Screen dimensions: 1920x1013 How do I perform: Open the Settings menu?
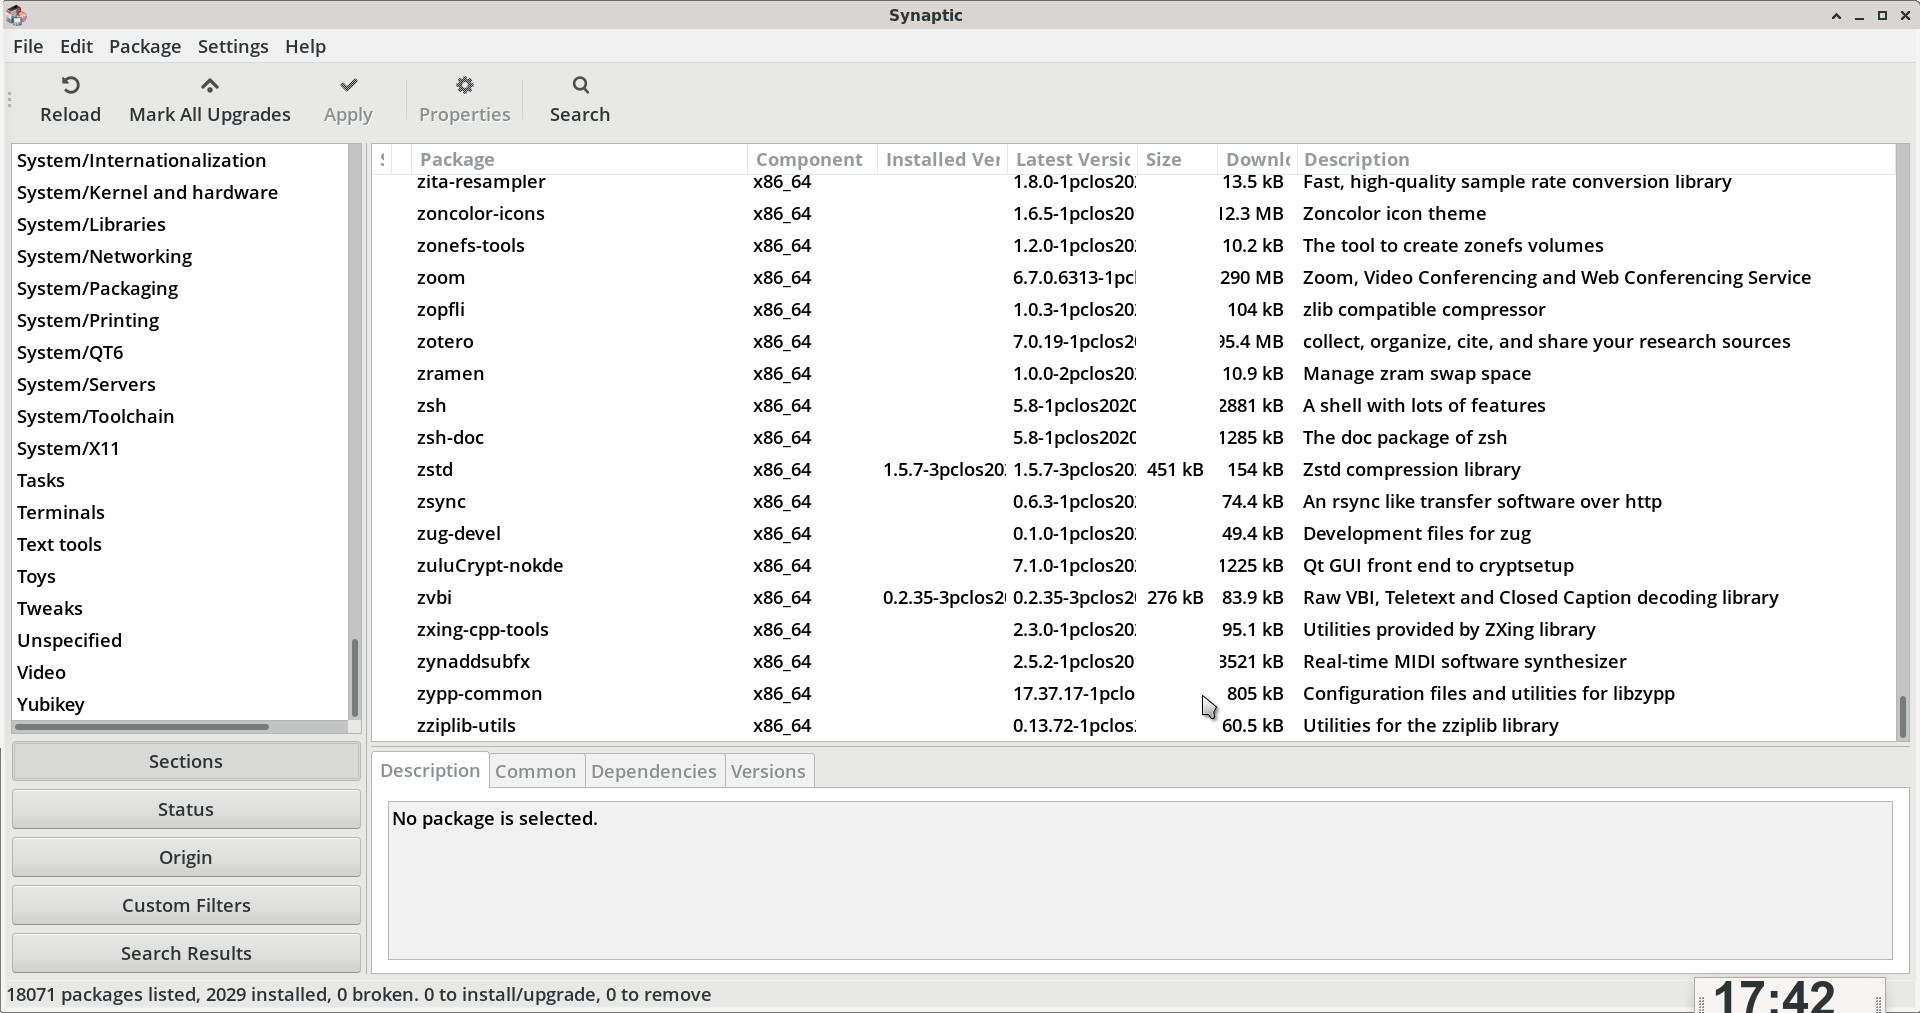232,47
